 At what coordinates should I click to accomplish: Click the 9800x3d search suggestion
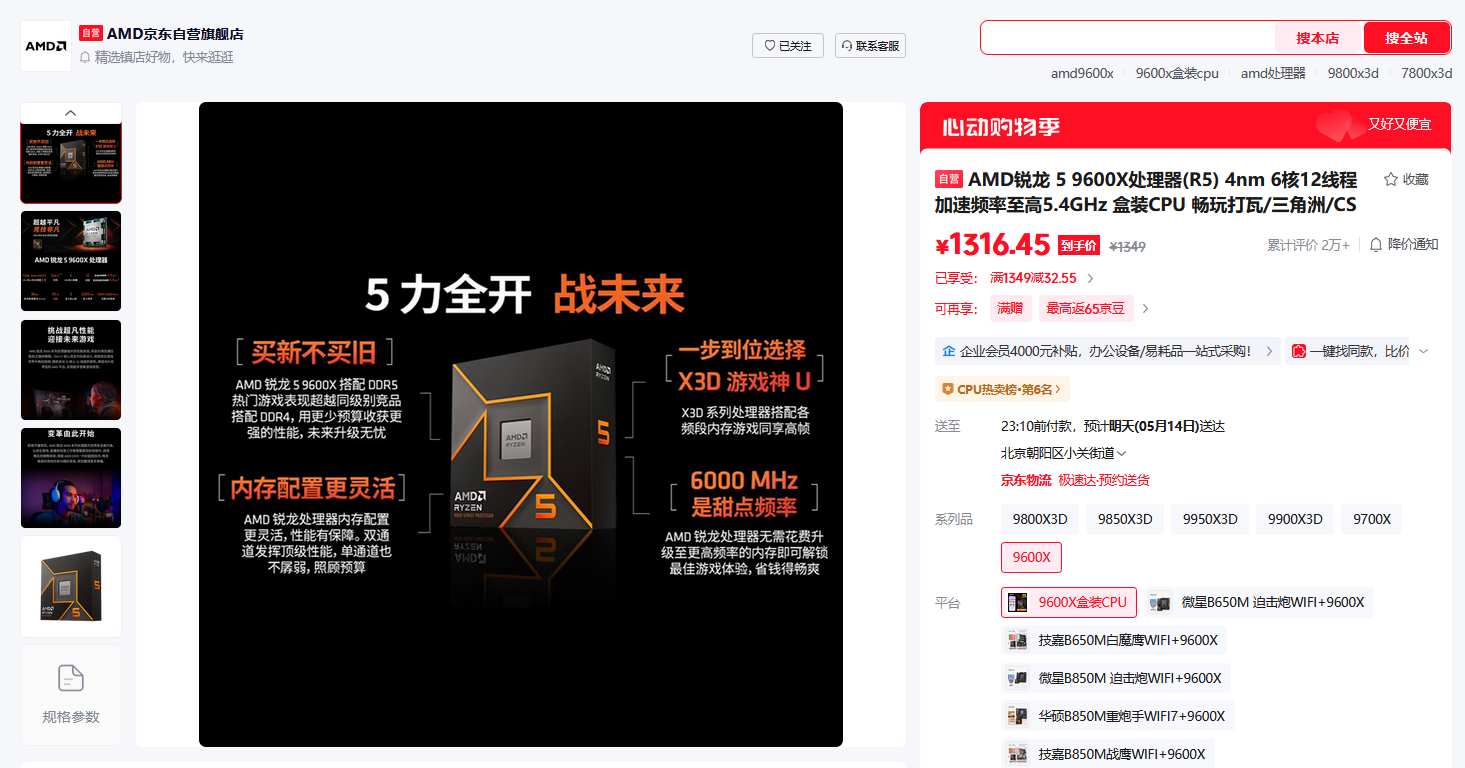point(1353,73)
